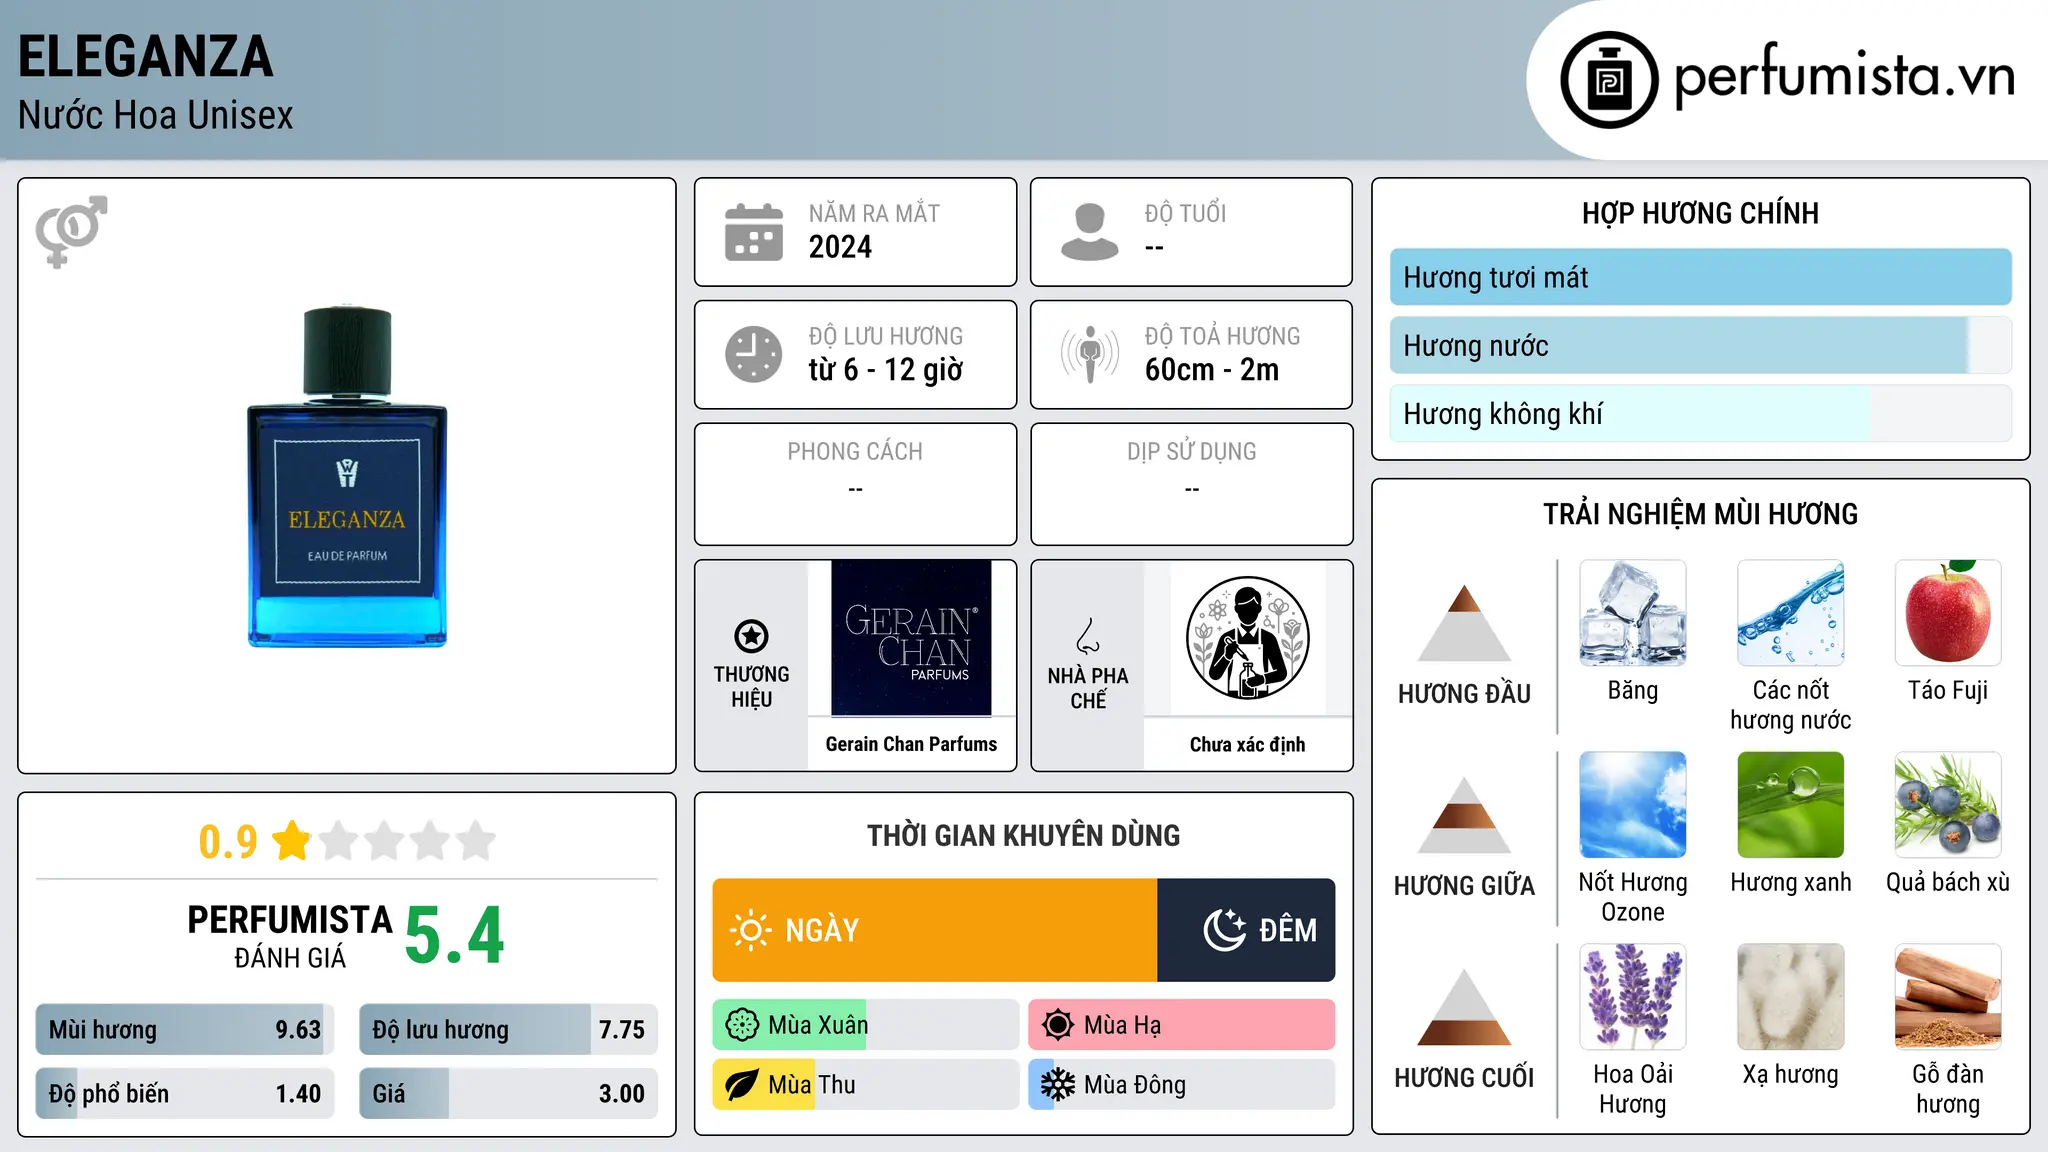Click the release year 2024
This screenshot has height=1152, width=2048.
point(840,247)
